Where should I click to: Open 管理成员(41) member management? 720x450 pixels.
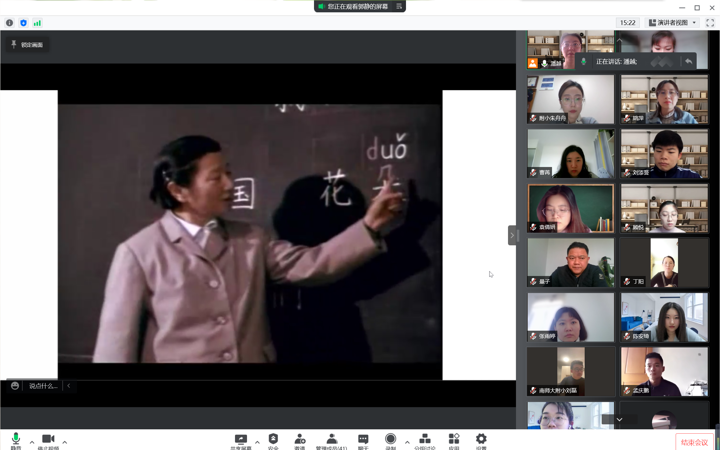332,441
